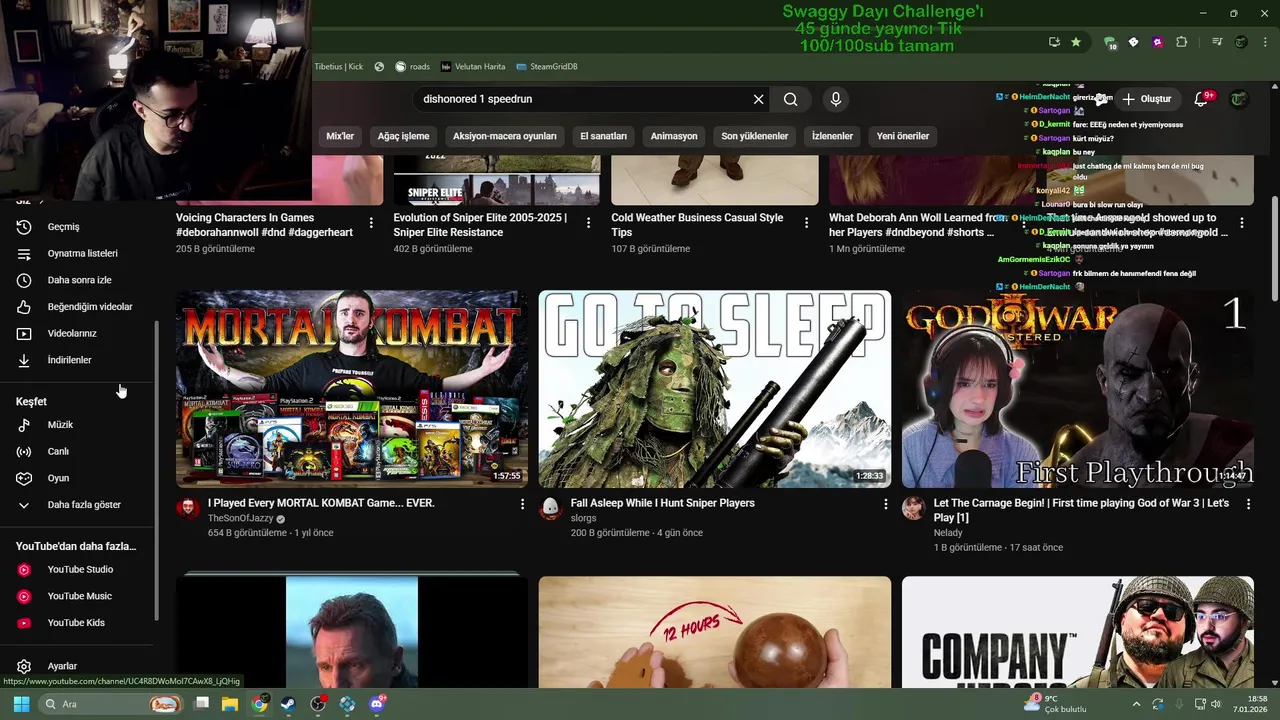Select the Aksiyon-macera oyunları filter chip
The width and height of the screenshot is (1280, 720).
pyautogui.click(x=504, y=136)
